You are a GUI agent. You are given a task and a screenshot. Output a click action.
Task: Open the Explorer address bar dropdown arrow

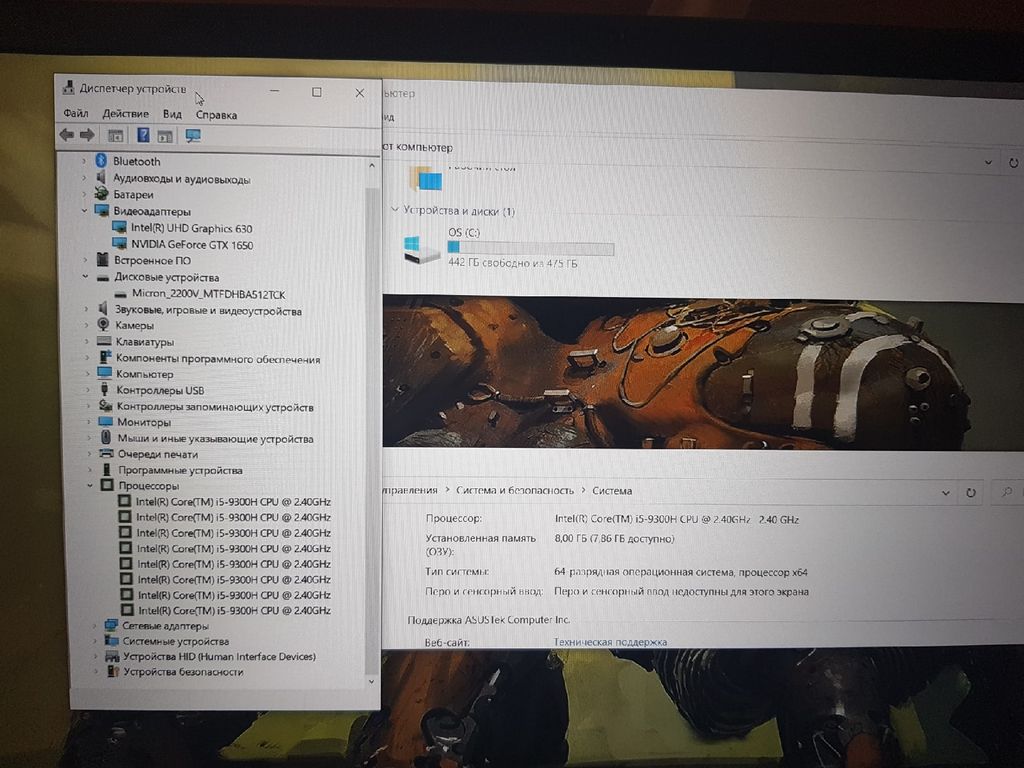[x=988, y=162]
